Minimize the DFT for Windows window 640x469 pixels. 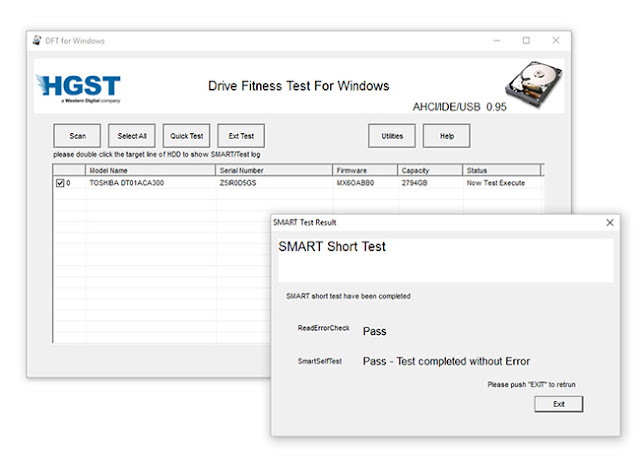(x=497, y=40)
